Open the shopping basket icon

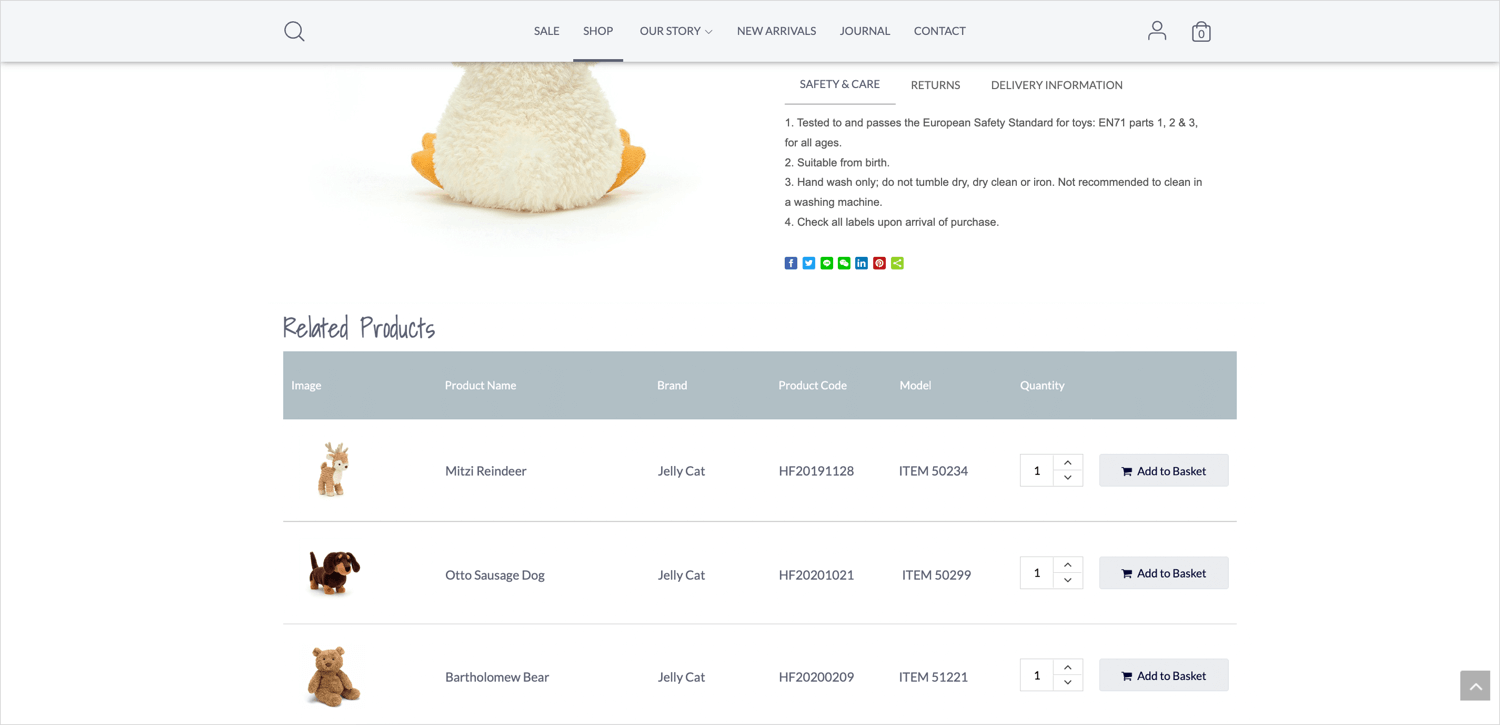tap(1201, 32)
